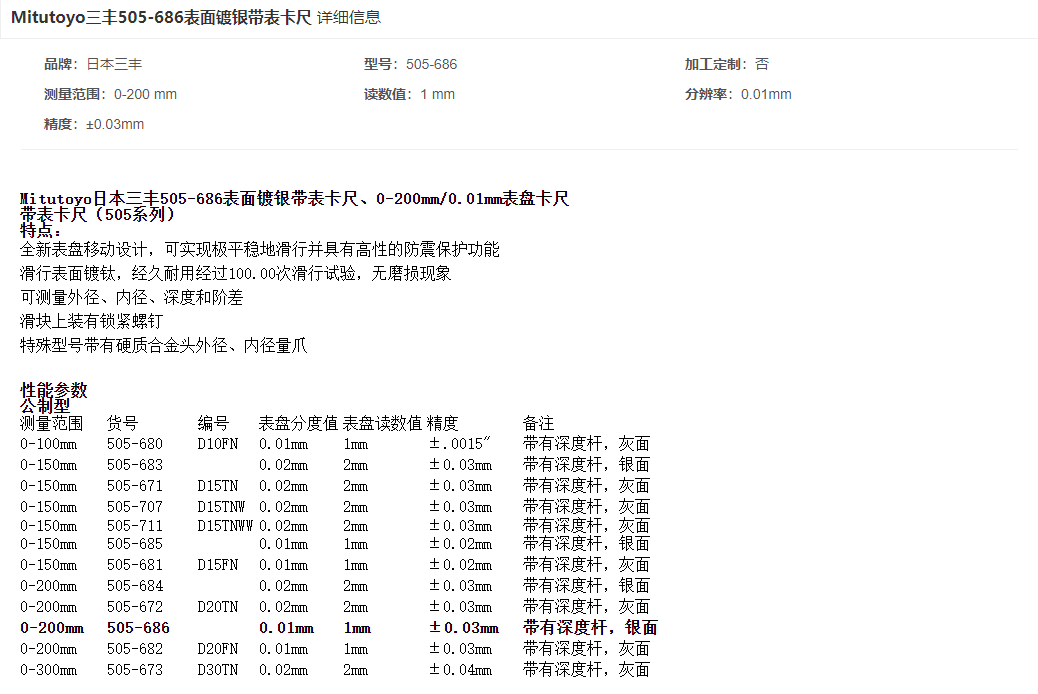The height and width of the screenshot is (694, 1038).
Task: Click the ±.0015″ accuracy value
Action: 459,443
